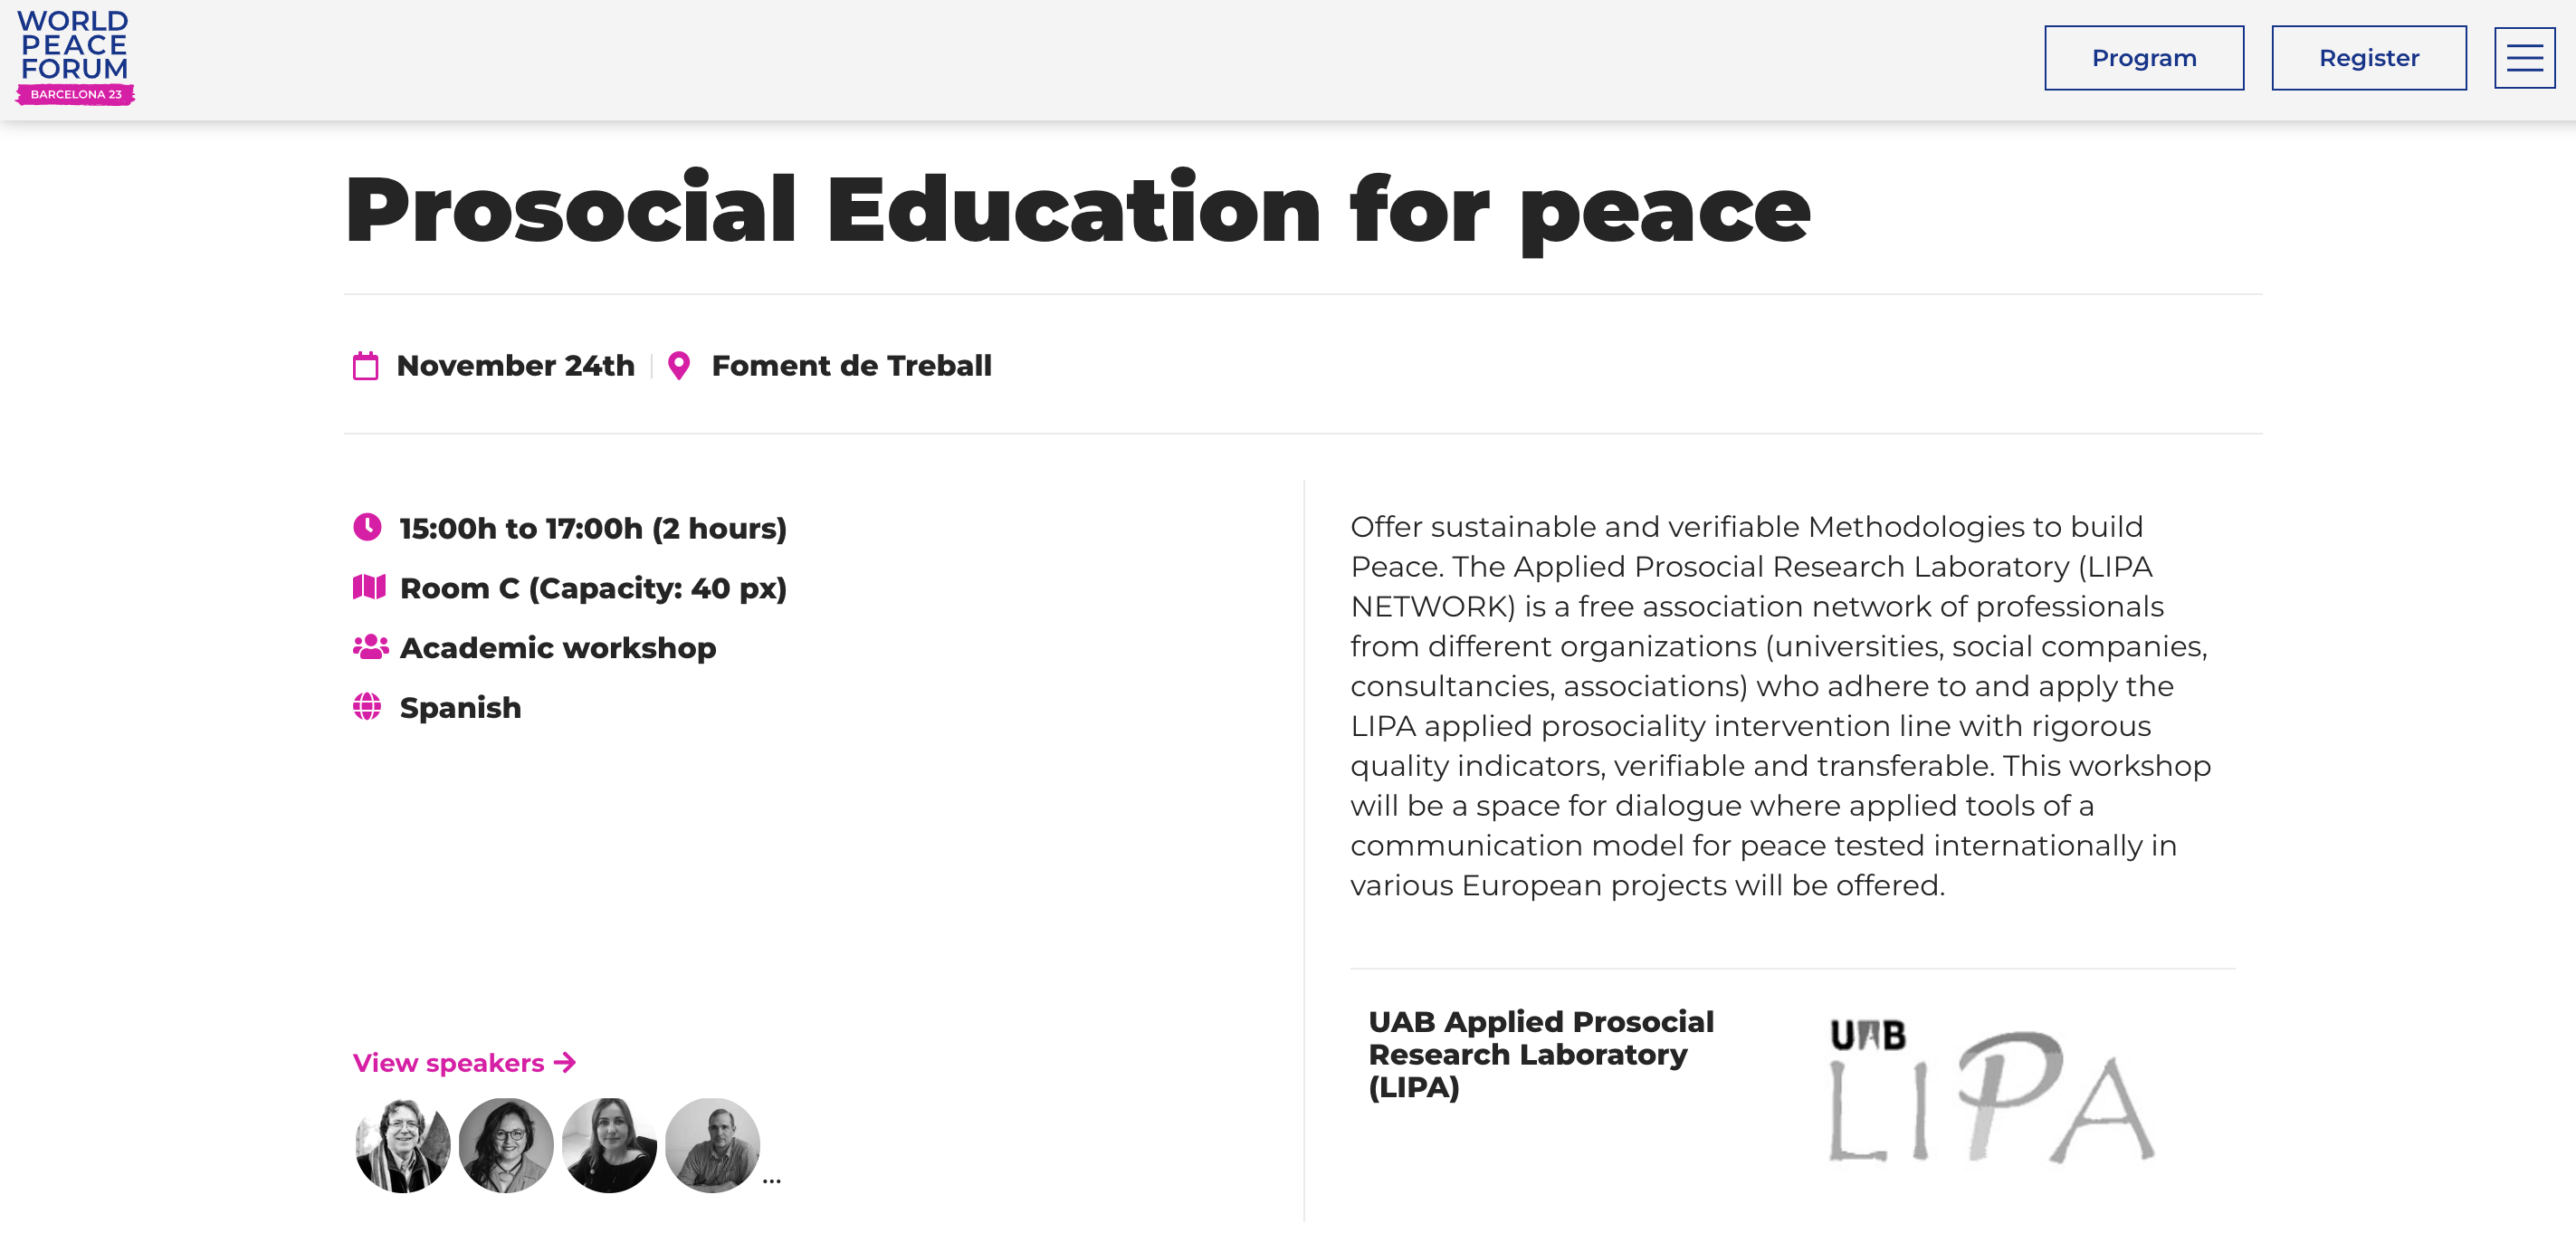This screenshot has height=1233, width=2576.
Task: Click the Foment de Treball venue text
Action: point(851,366)
